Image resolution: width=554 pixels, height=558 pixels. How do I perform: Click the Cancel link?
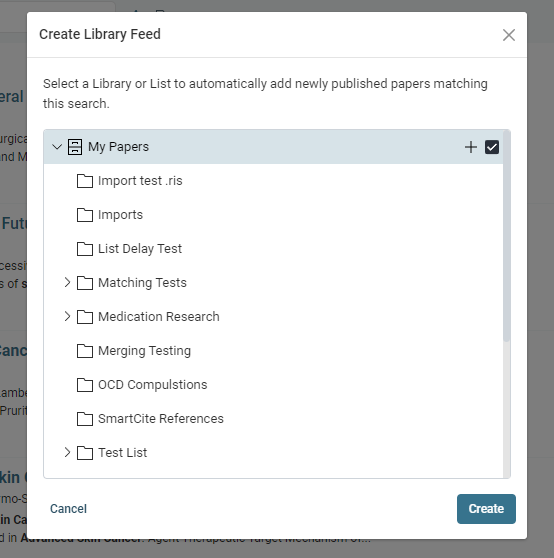pos(68,509)
